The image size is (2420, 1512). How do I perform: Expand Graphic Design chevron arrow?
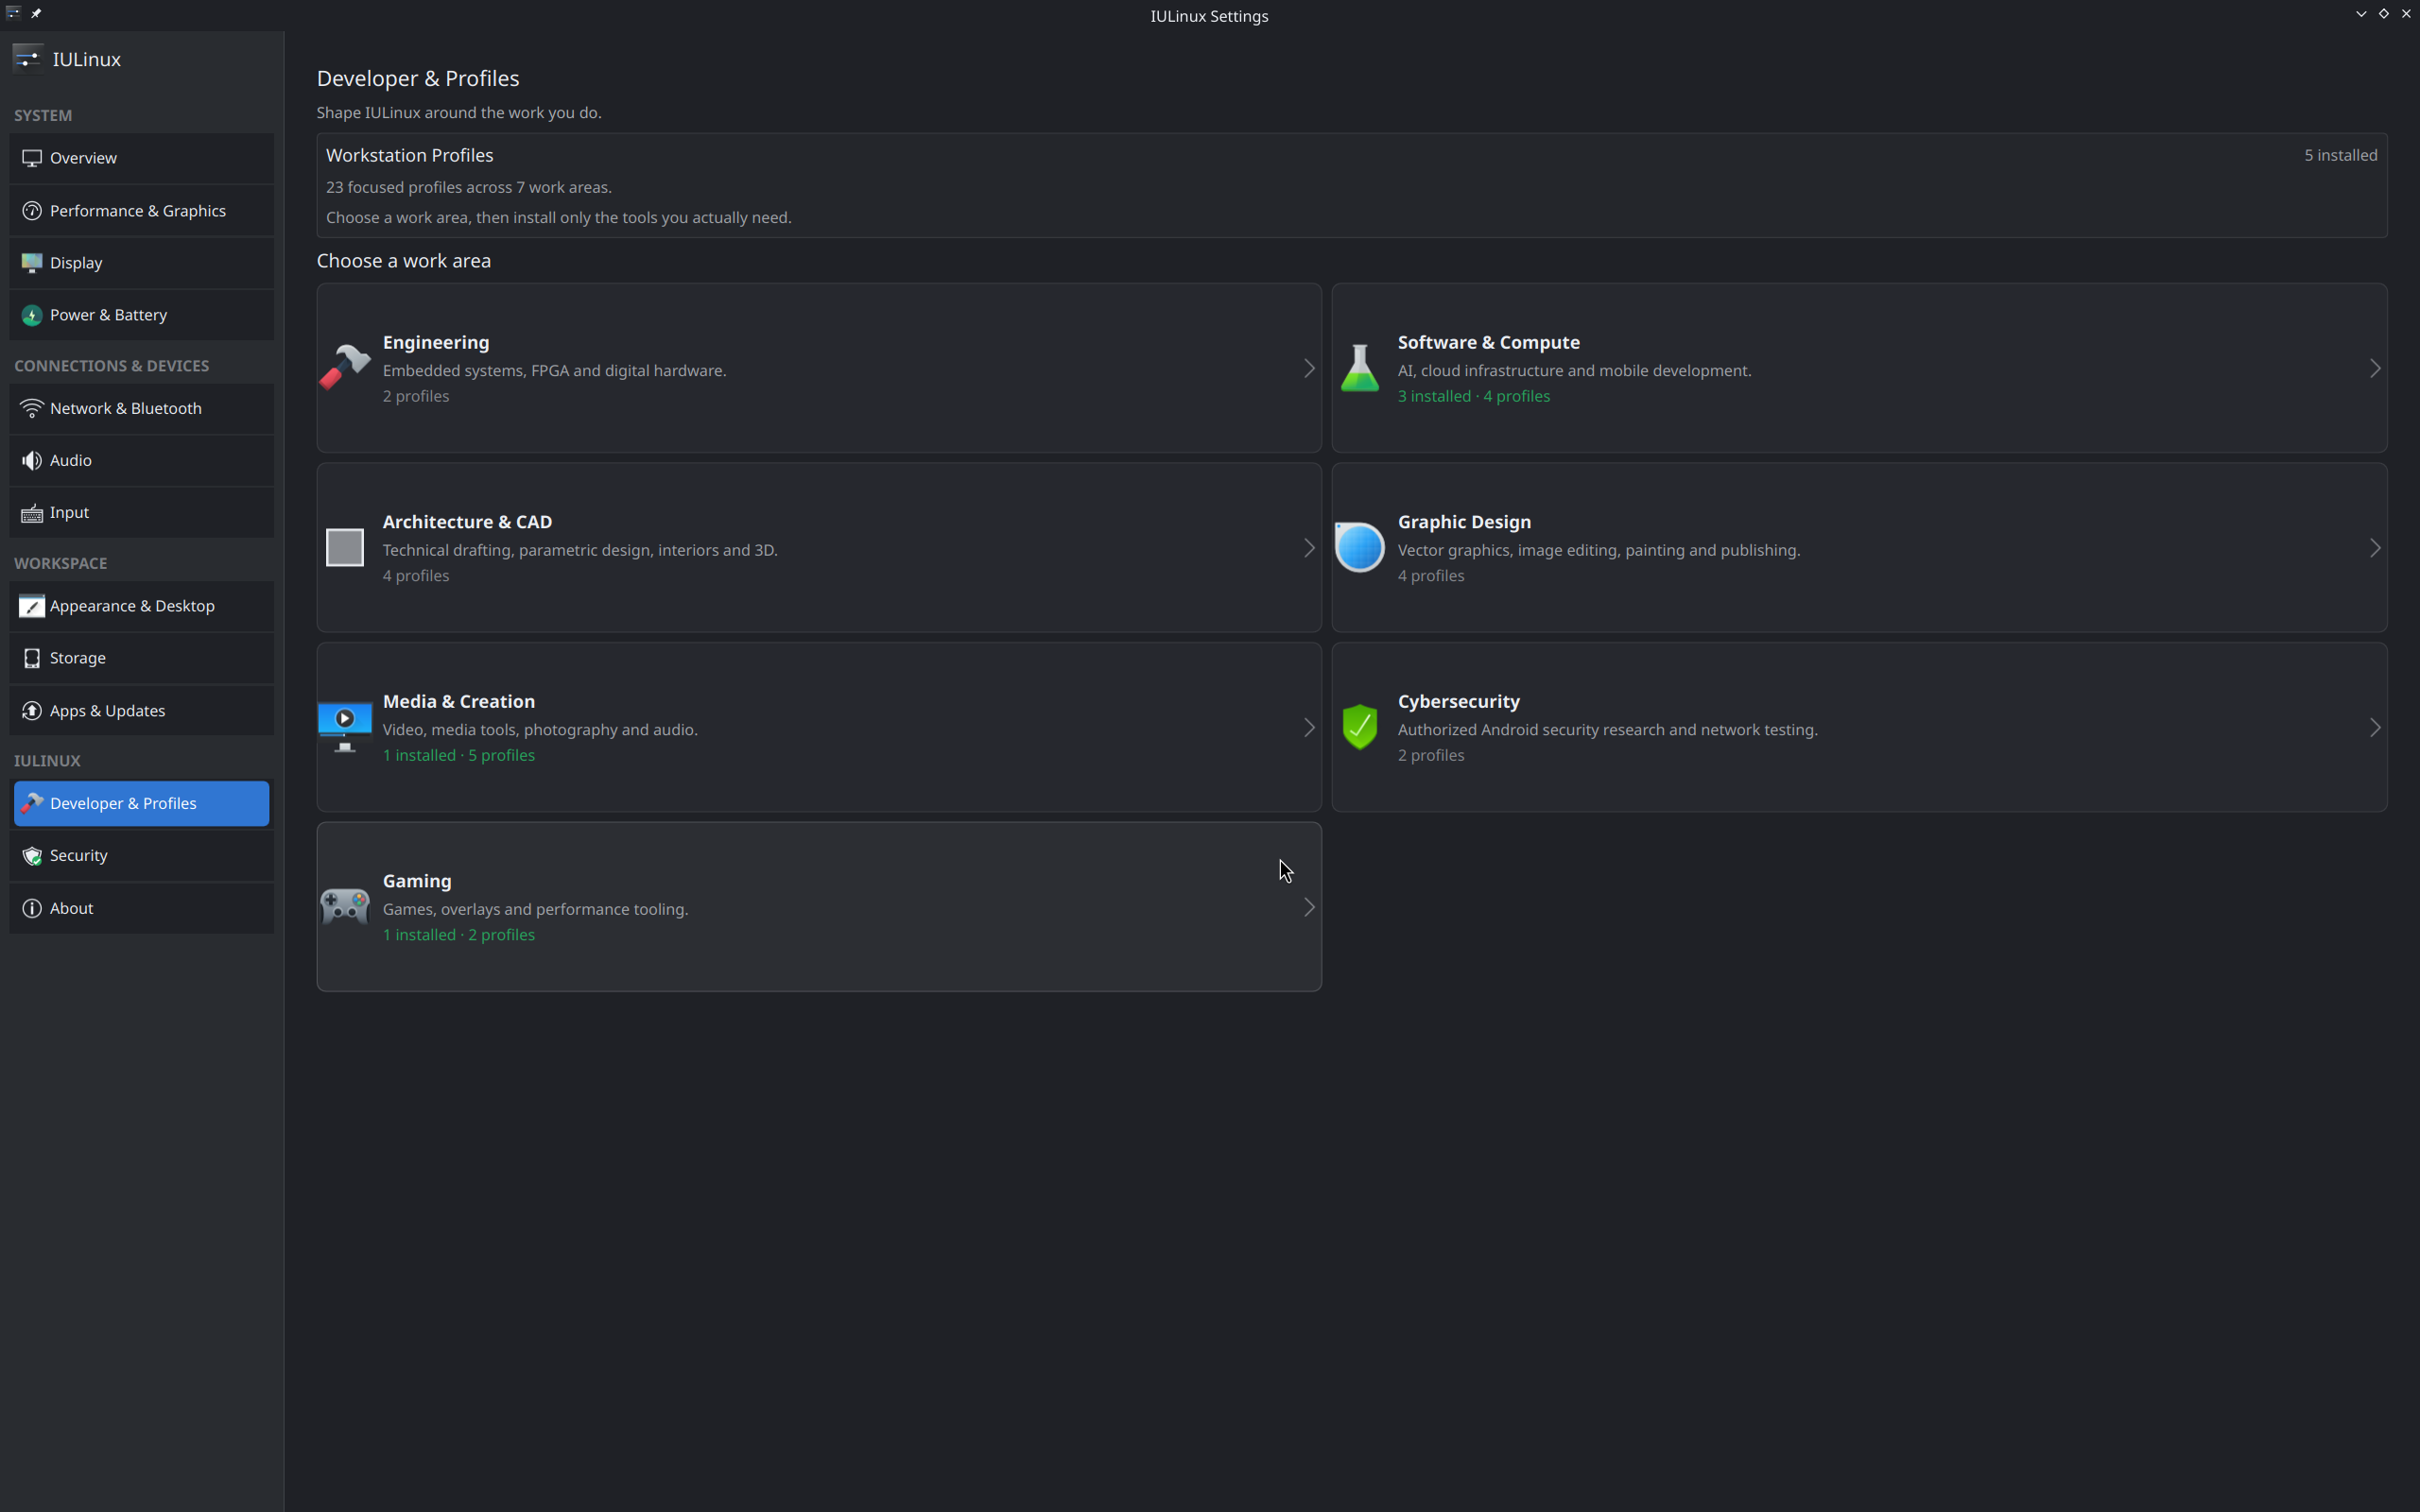2375,548
